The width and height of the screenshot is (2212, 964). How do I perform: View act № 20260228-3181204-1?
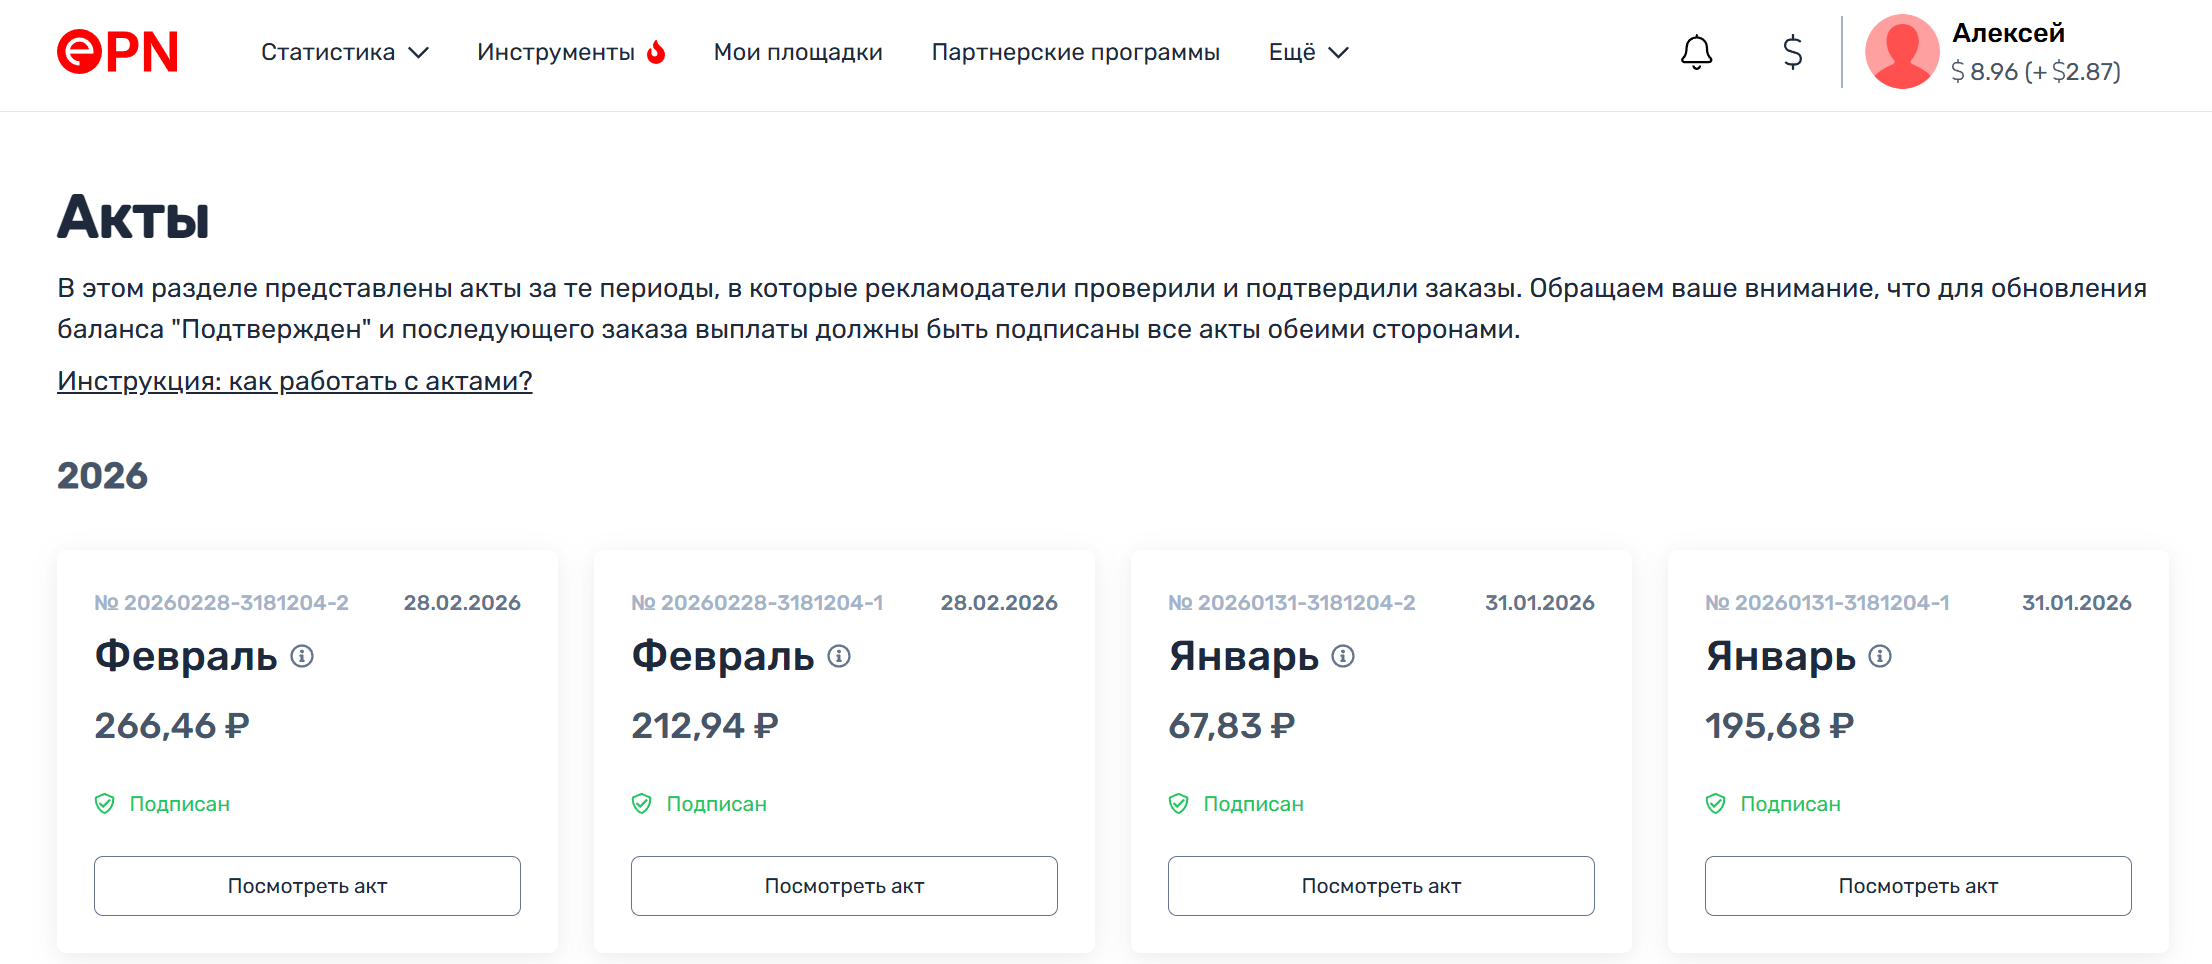coord(844,886)
